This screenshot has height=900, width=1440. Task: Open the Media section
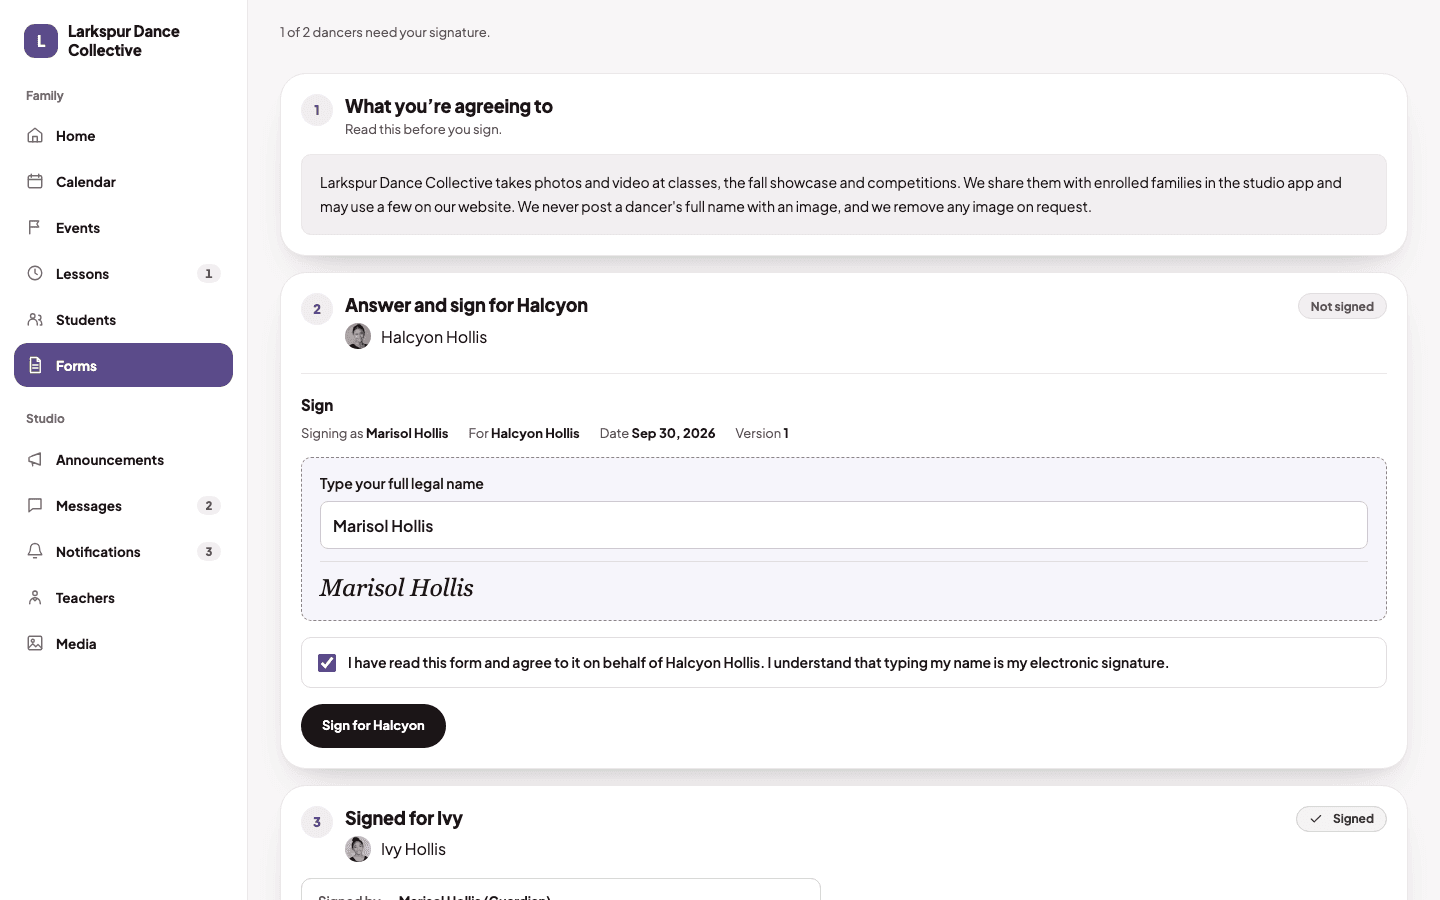click(123, 644)
